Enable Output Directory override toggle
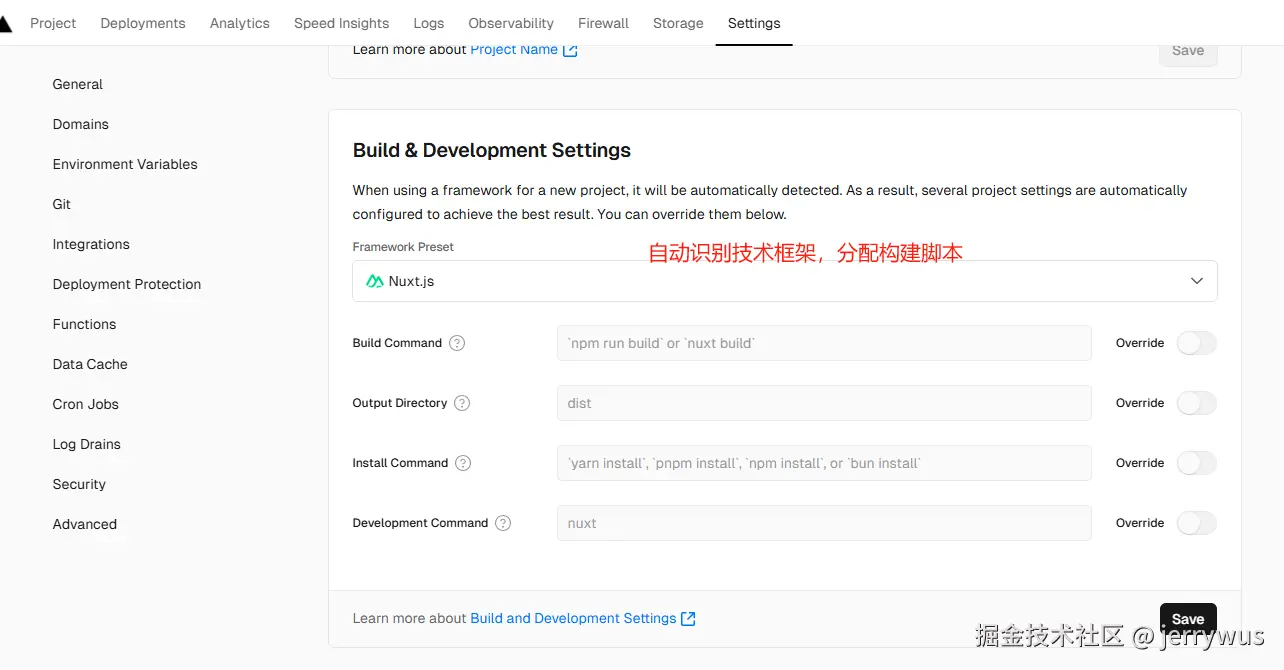 pyautogui.click(x=1196, y=403)
